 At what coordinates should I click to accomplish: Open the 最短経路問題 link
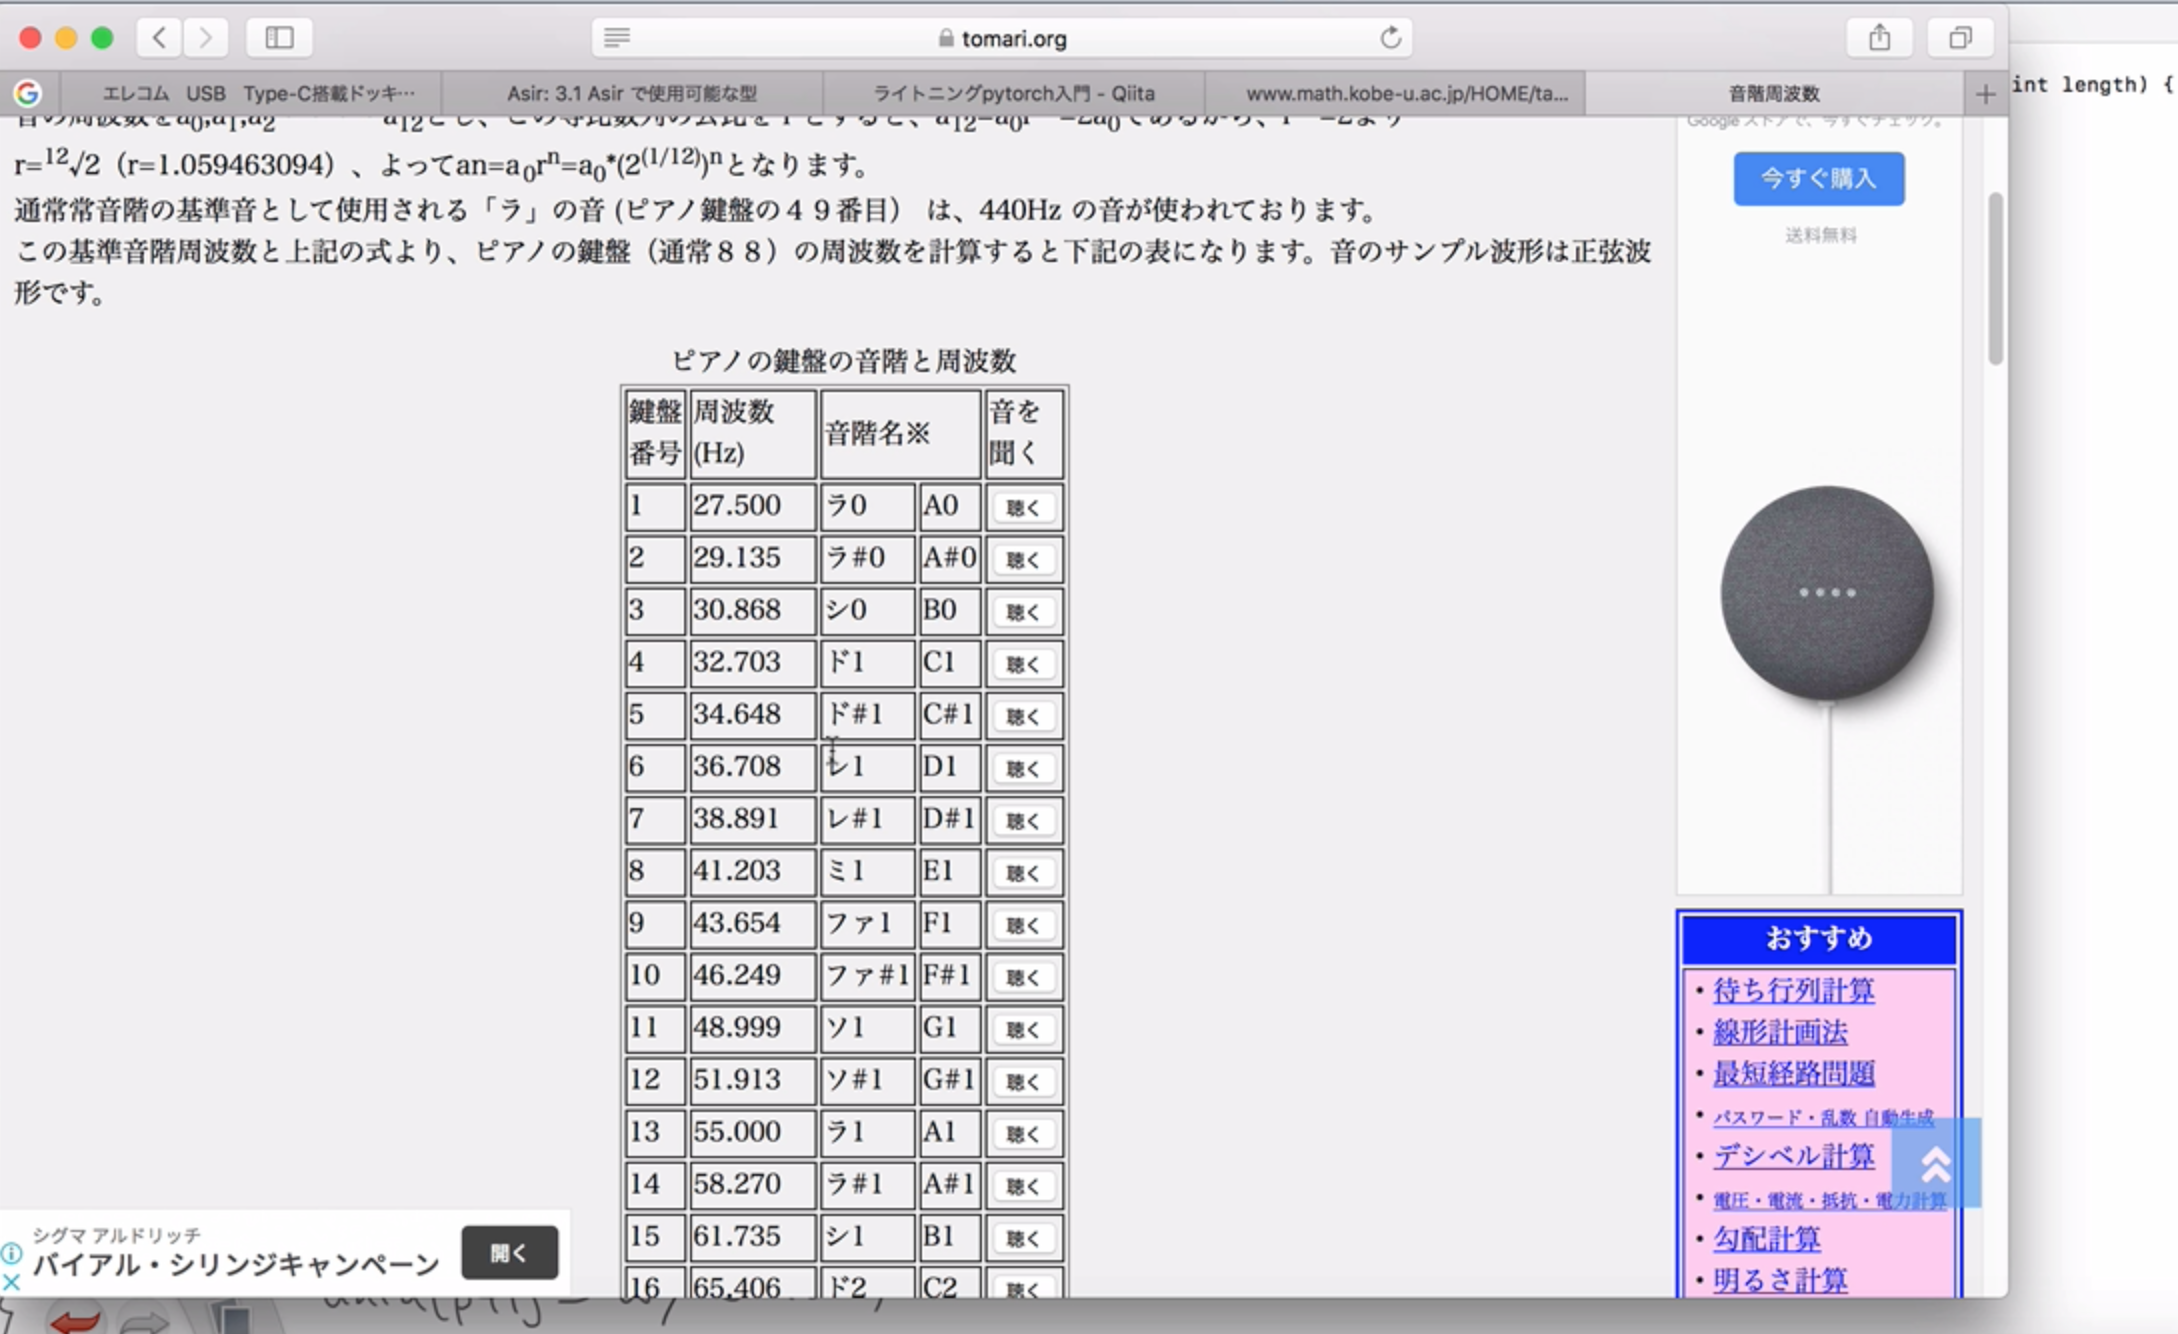[1794, 1073]
